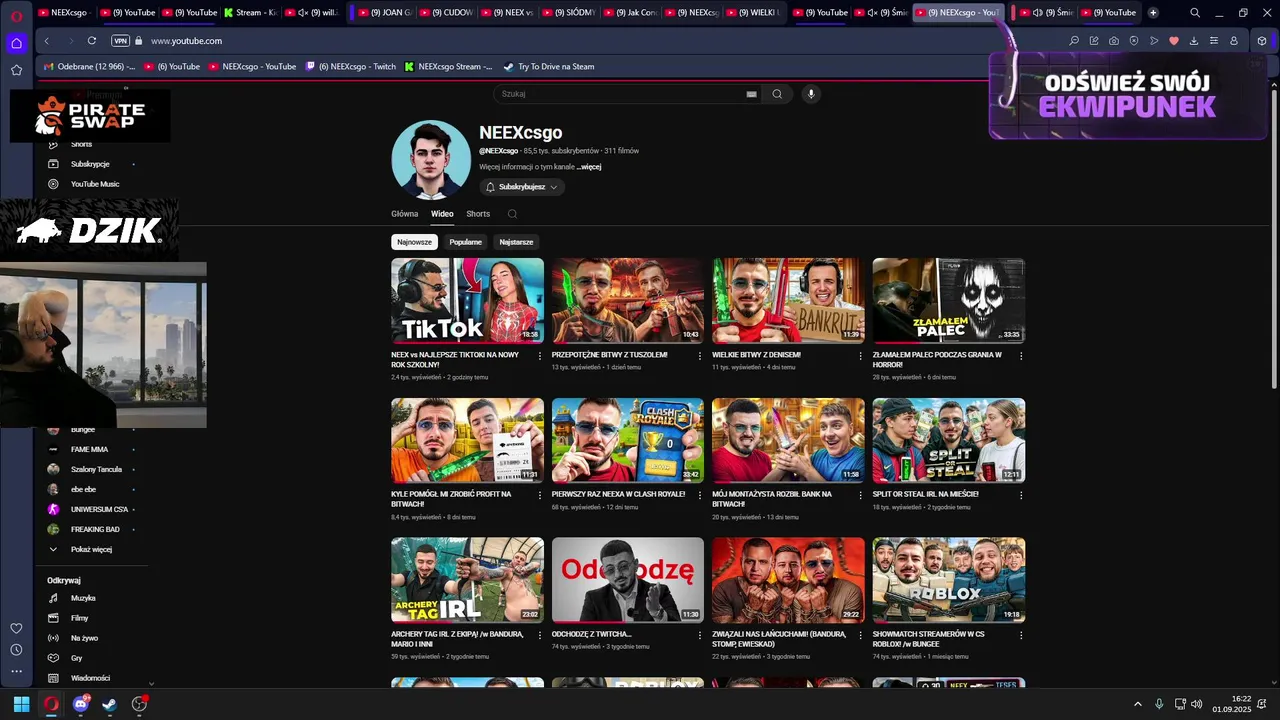Click the VPN badge in address bar
This screenshot has width=1280, height=720.
(121, 41)
